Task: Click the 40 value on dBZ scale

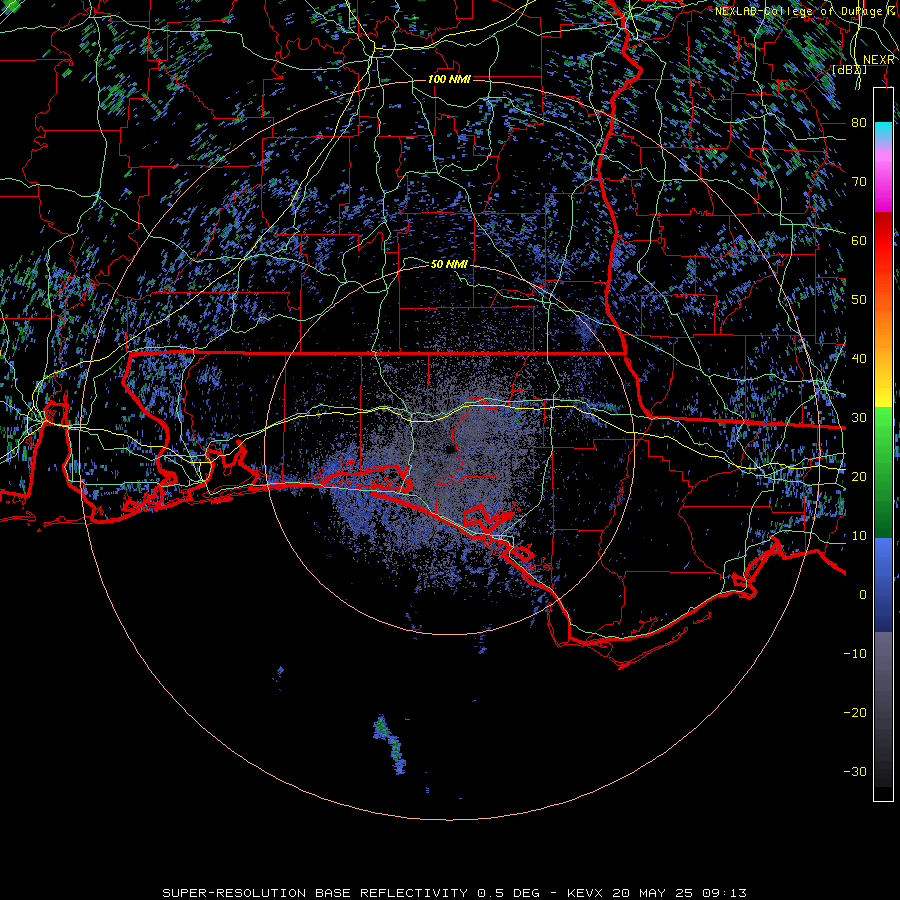Action: pyautogui.click(x=859, y=359)
